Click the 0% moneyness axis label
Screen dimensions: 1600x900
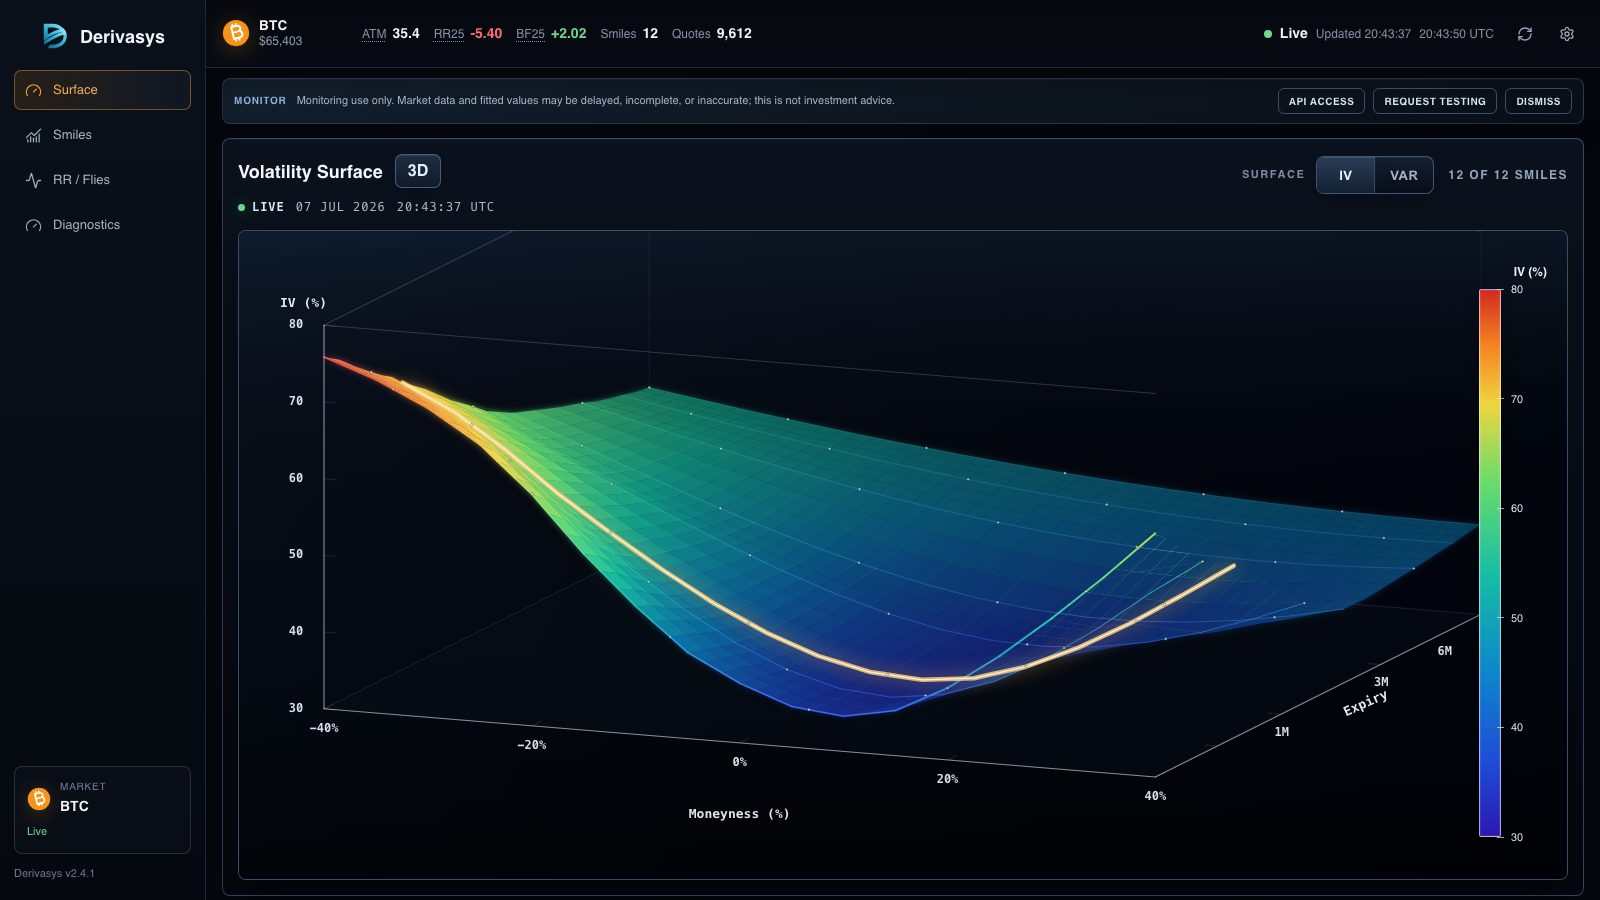(740, 762)
